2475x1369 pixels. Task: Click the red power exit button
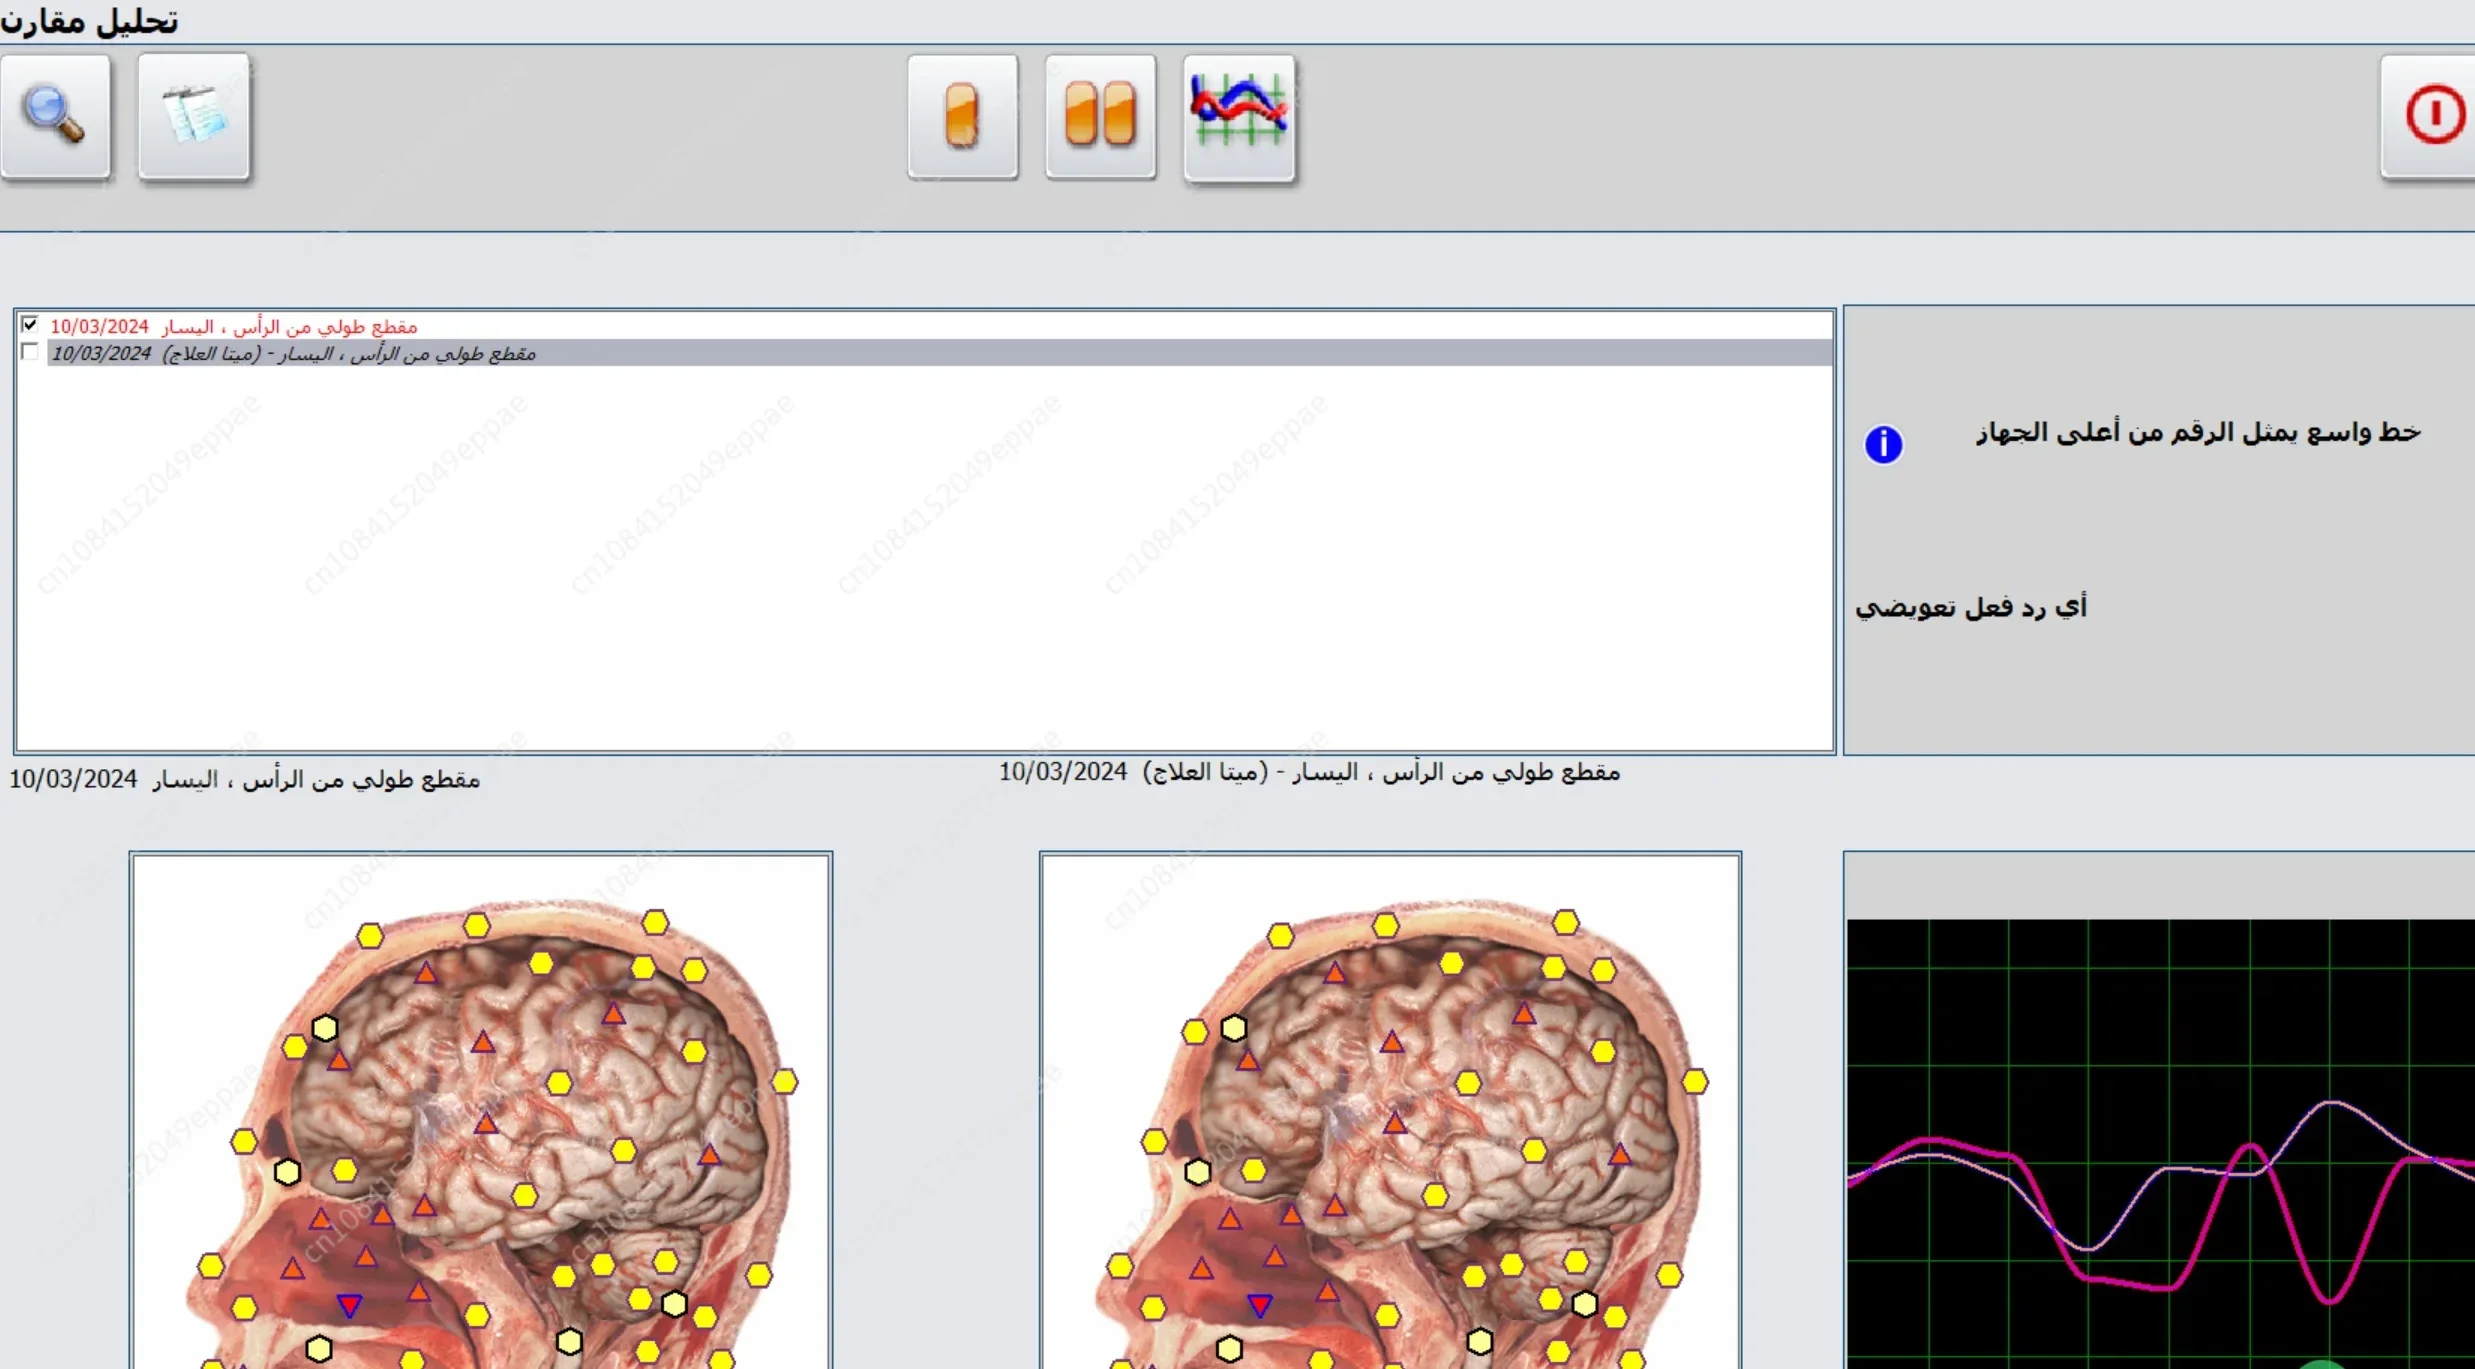2428,116
